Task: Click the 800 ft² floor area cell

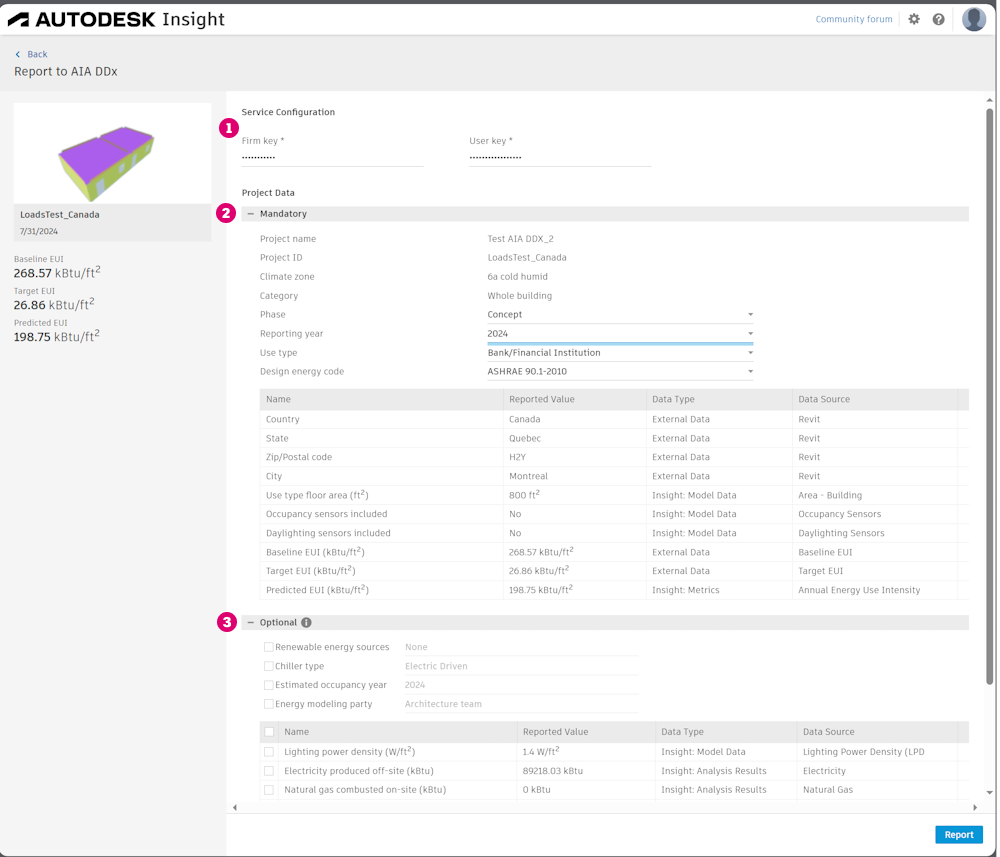Action: pyautogui.click(x=575, y=495)
